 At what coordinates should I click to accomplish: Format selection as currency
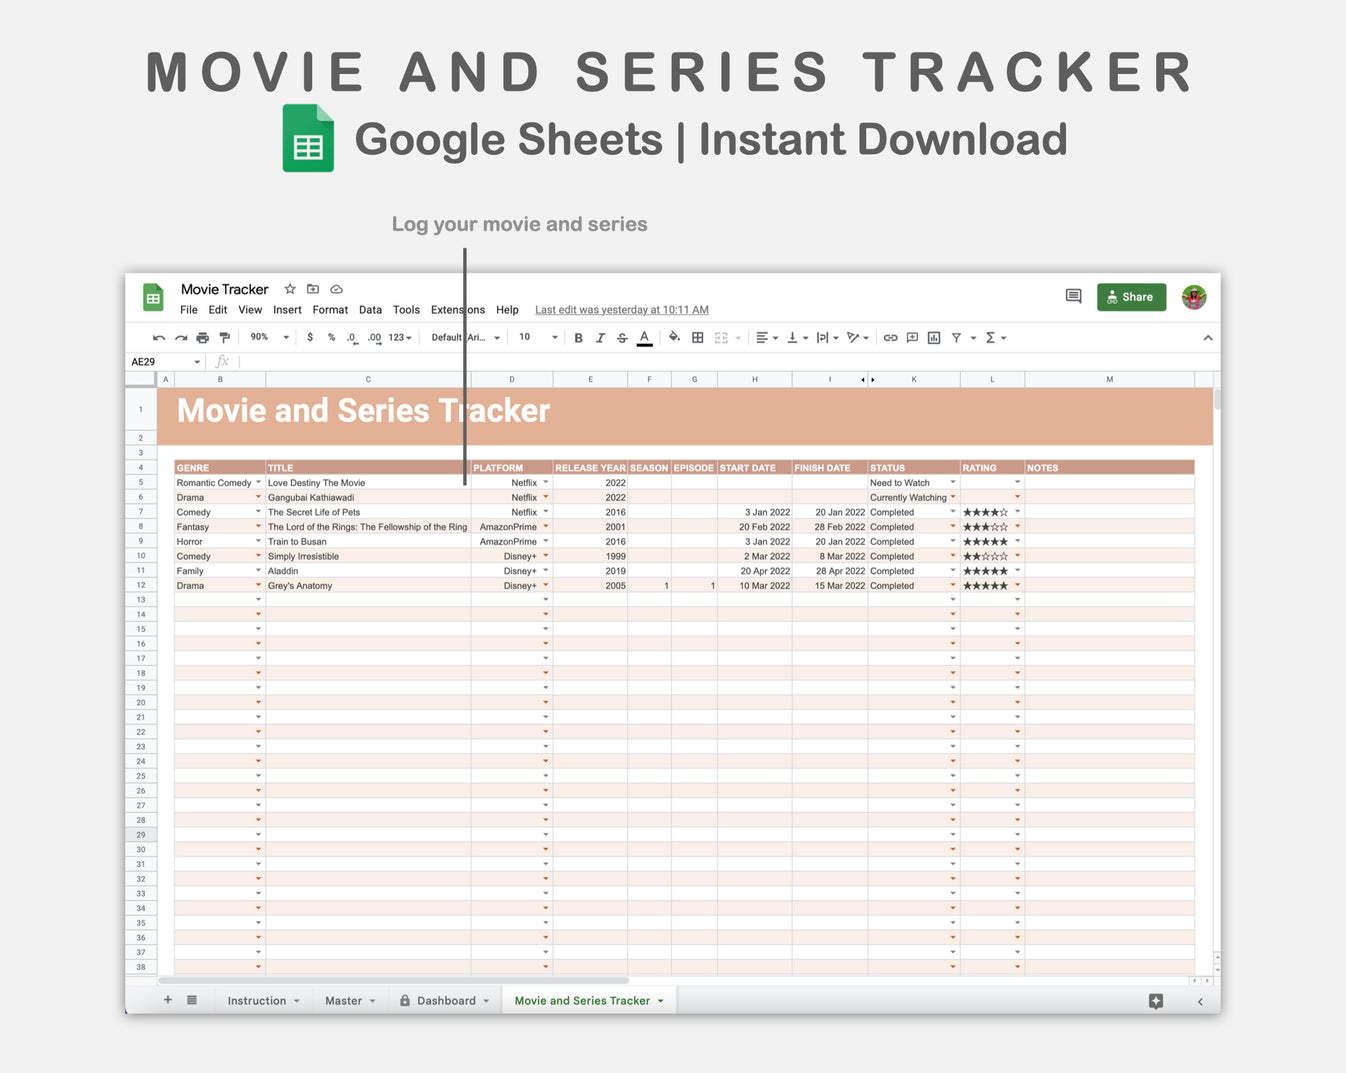click(x=310, y=337)
